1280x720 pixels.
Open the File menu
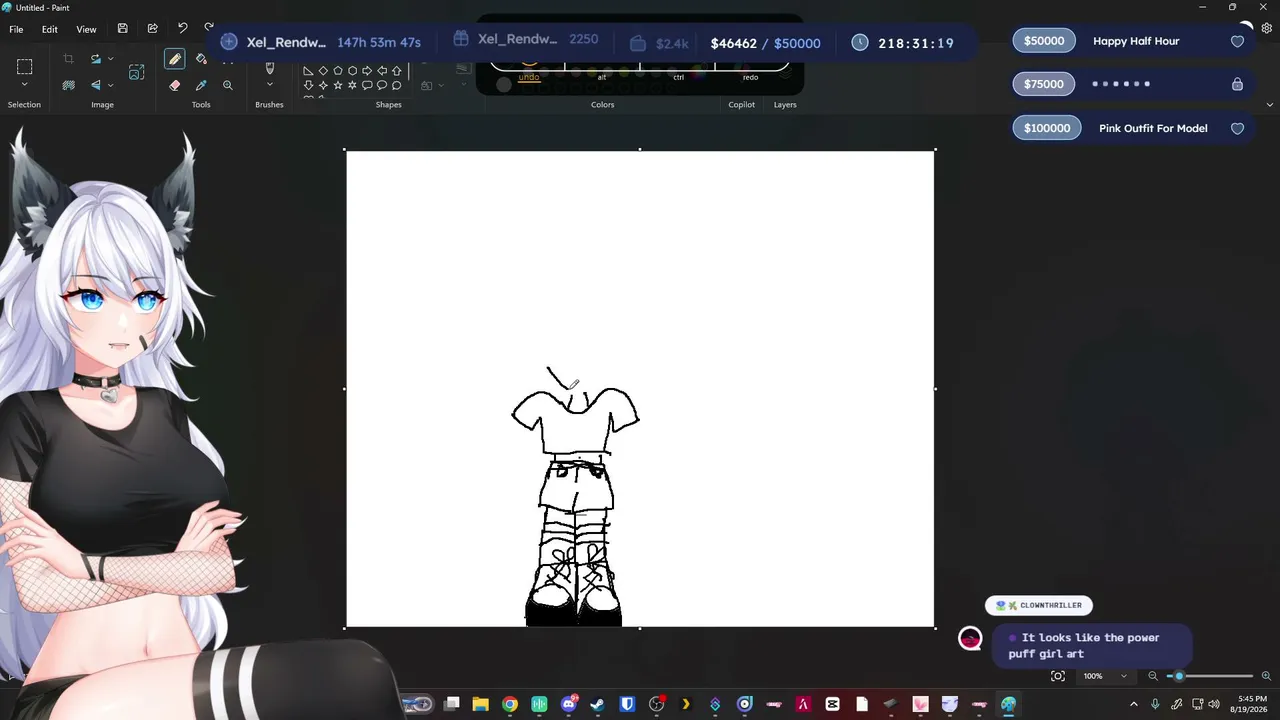[16, 29]
